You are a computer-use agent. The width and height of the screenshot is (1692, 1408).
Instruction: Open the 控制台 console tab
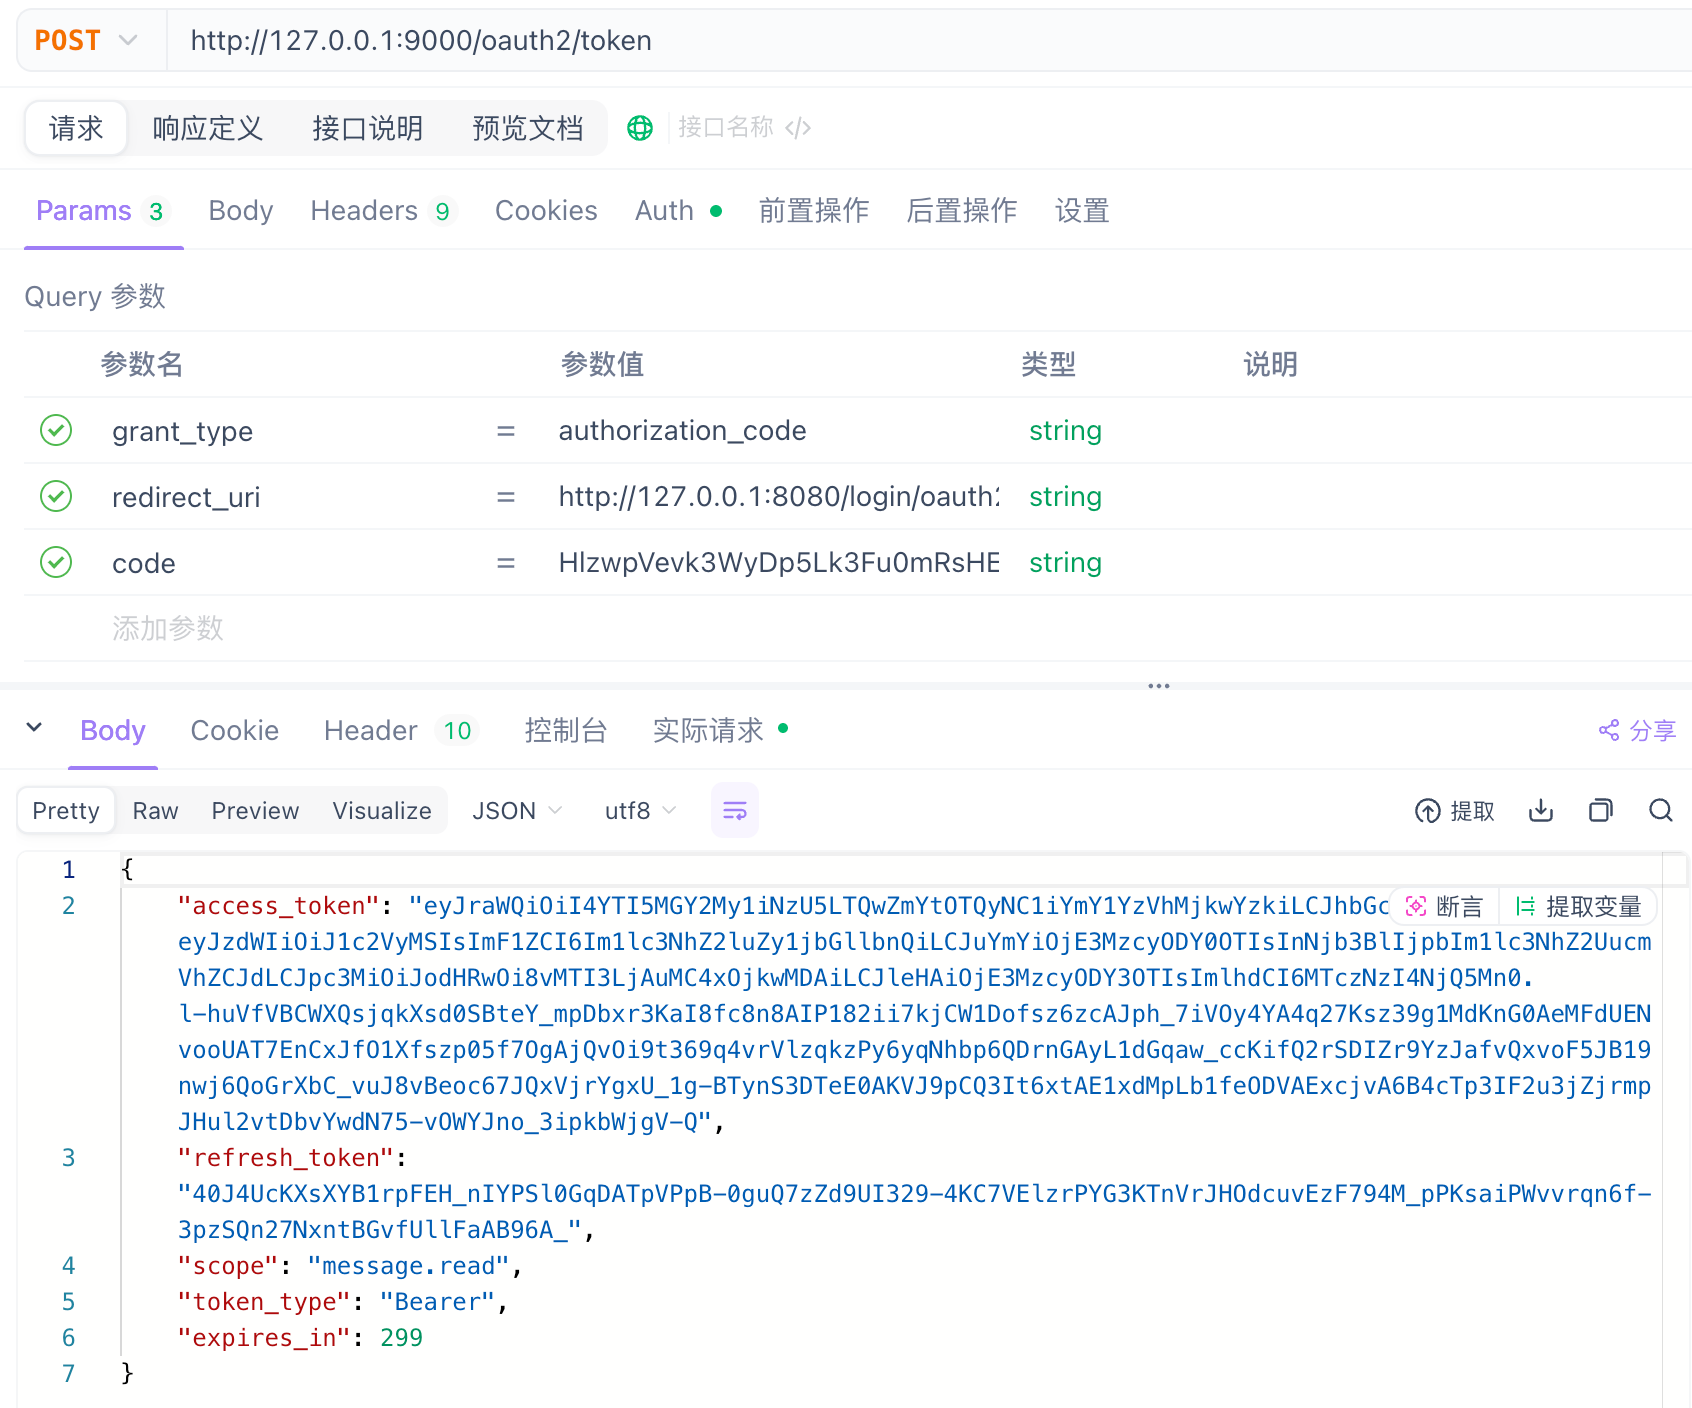point(566,731)
